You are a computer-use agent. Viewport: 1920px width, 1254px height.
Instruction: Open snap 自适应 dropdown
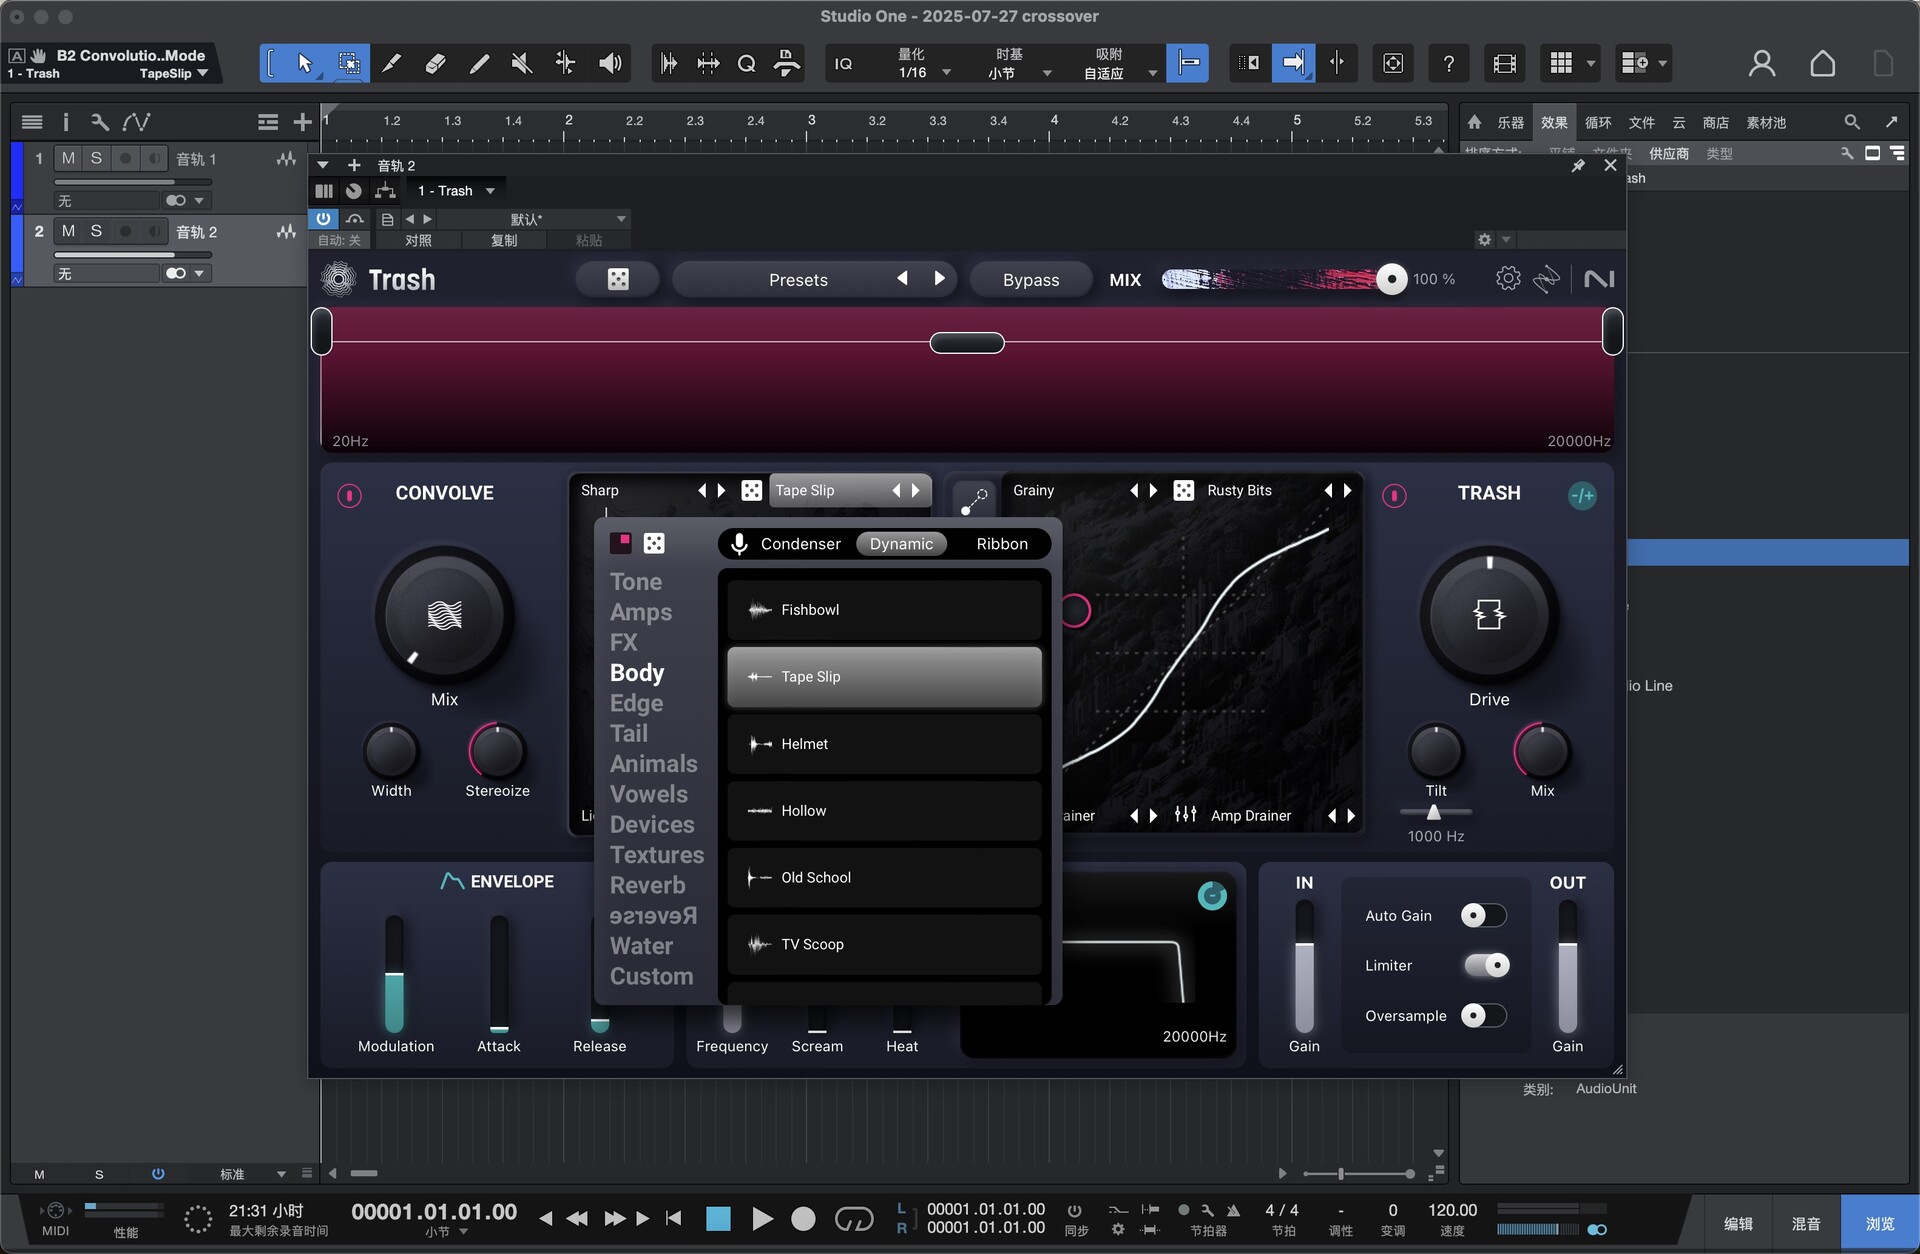click(x=1152, y=73)
